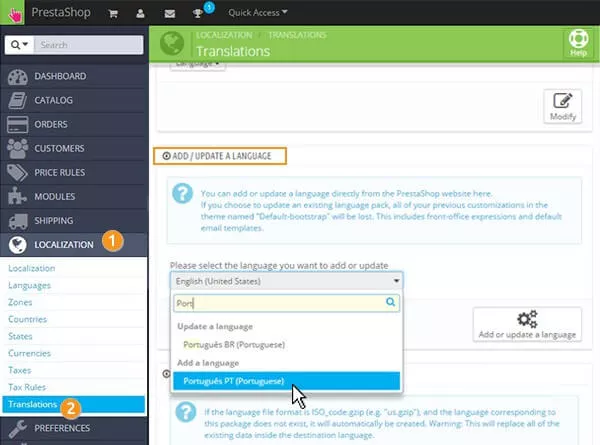Click the blue notification badge above the trophy

pos(209,7)
